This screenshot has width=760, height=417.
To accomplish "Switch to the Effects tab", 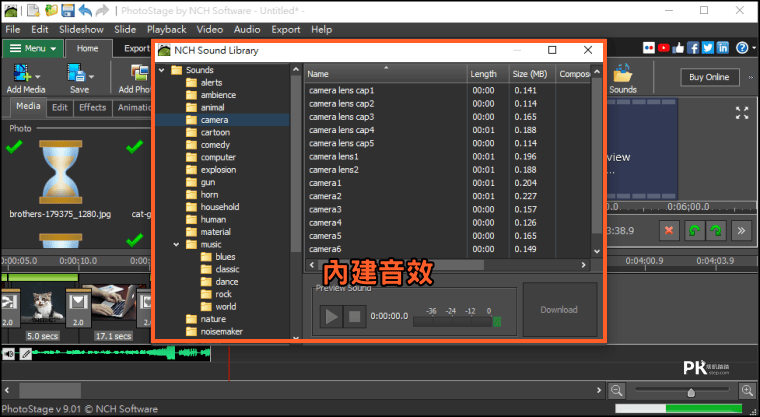I will click(93, 108).
